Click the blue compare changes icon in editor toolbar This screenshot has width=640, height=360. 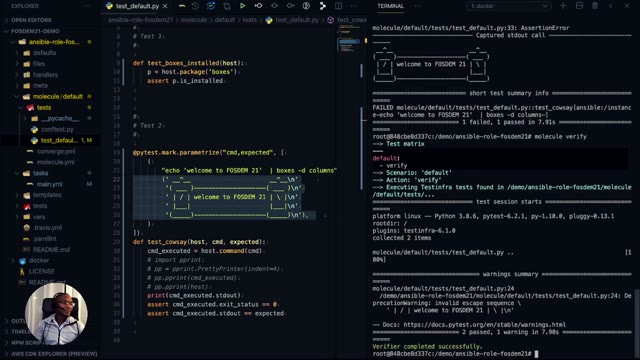point(211,6)
